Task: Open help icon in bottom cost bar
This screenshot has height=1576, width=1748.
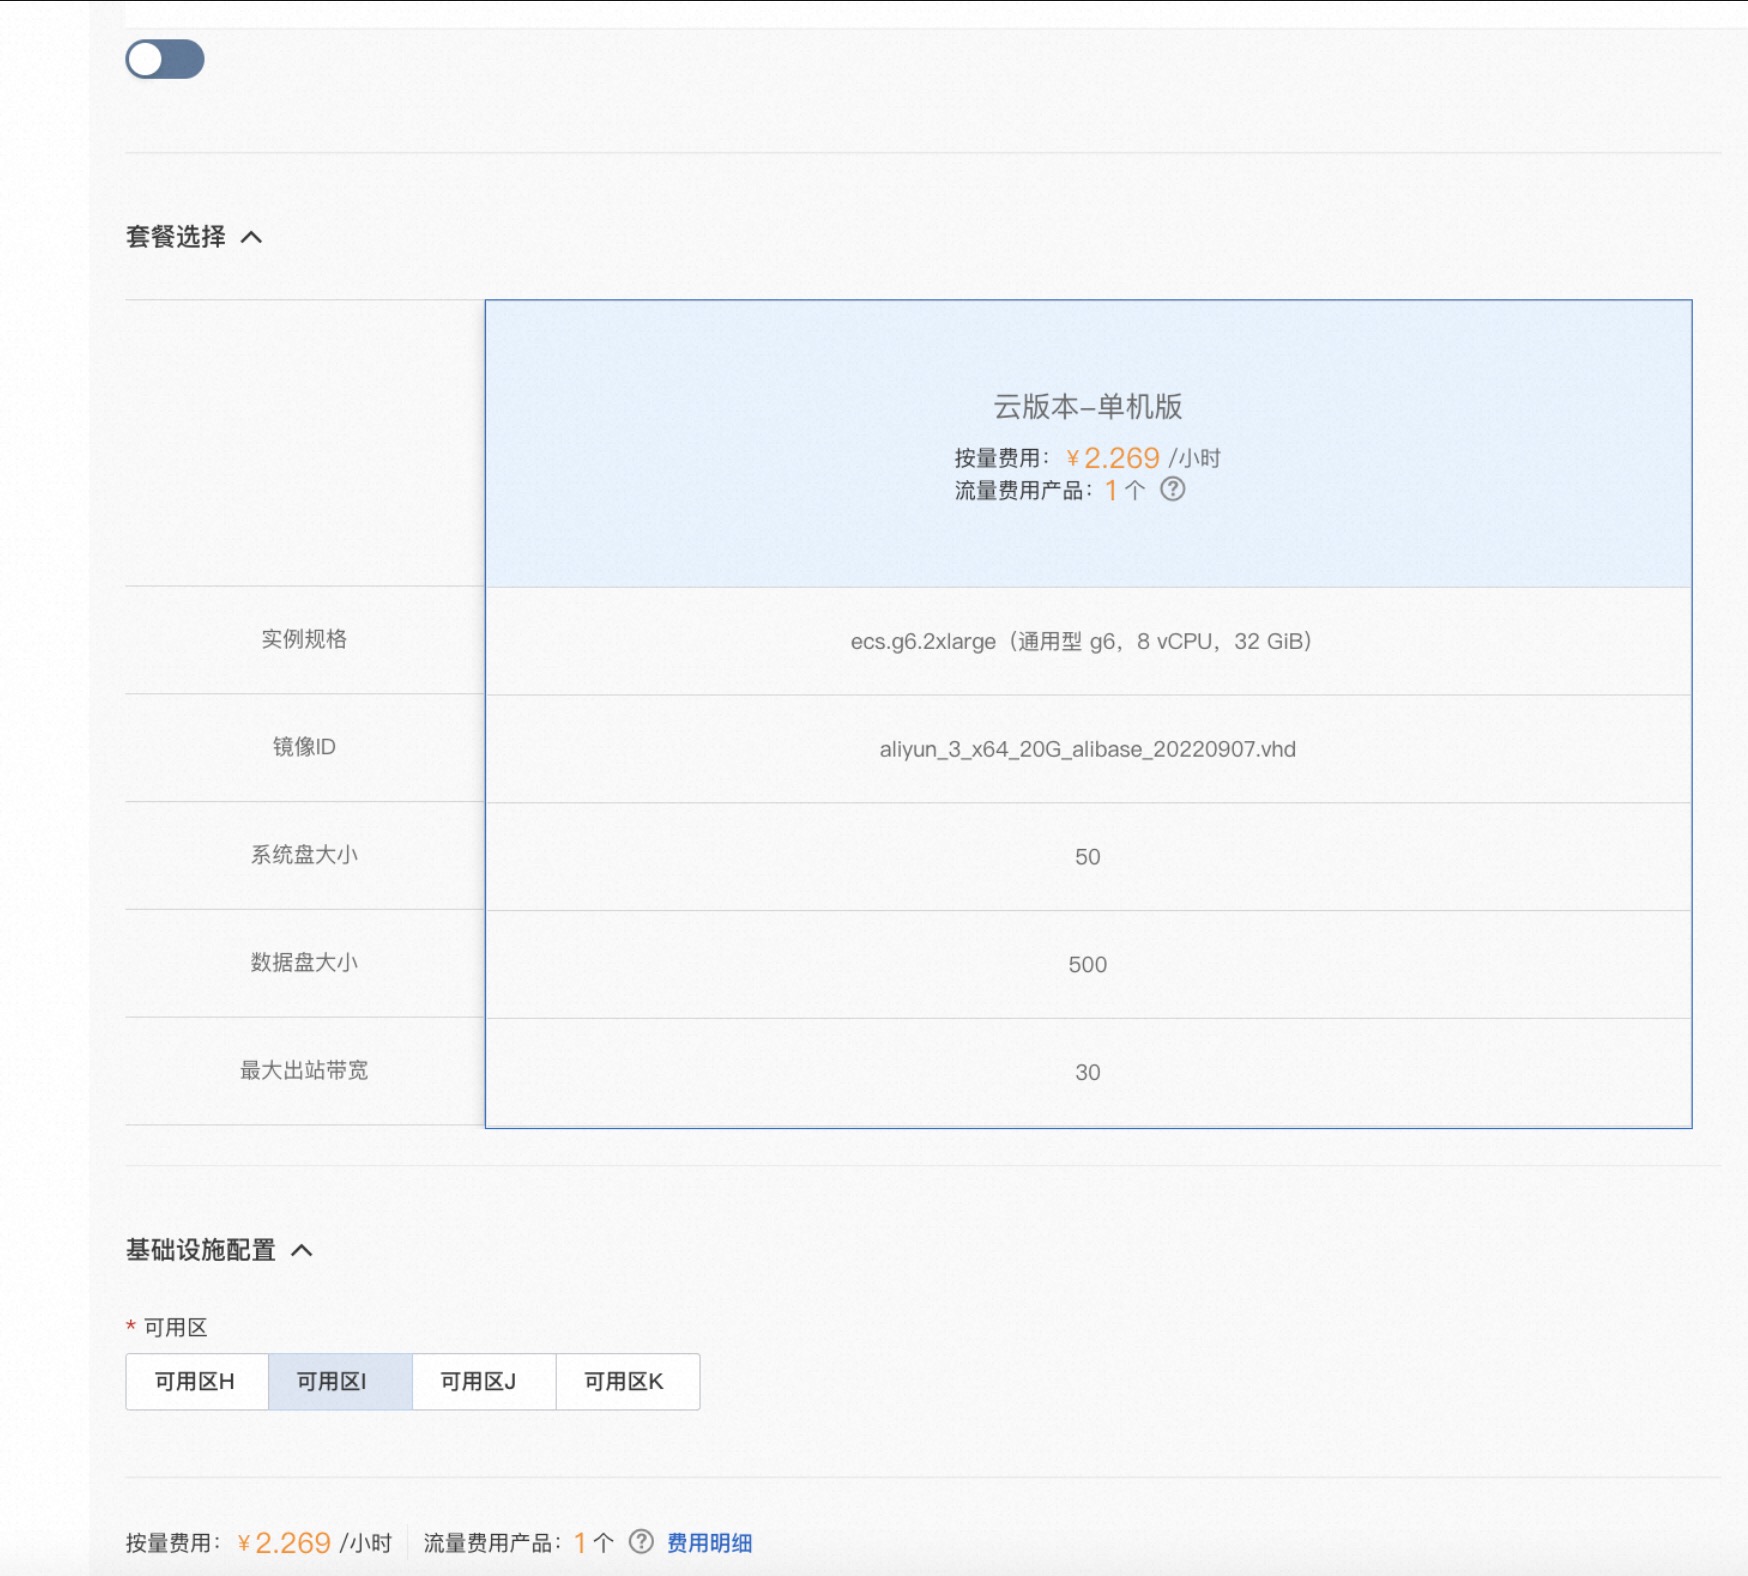Action: coord(641,1542)
